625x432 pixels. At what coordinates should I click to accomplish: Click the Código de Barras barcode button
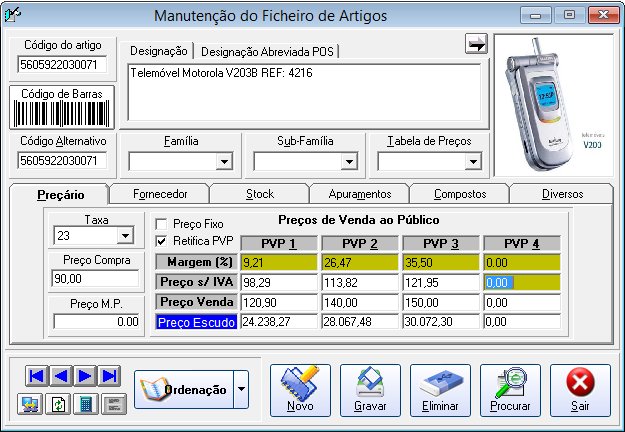(x=62, y=105)
